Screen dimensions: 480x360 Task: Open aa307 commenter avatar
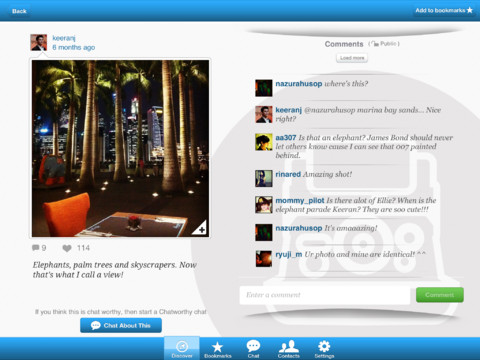[264, 142]
